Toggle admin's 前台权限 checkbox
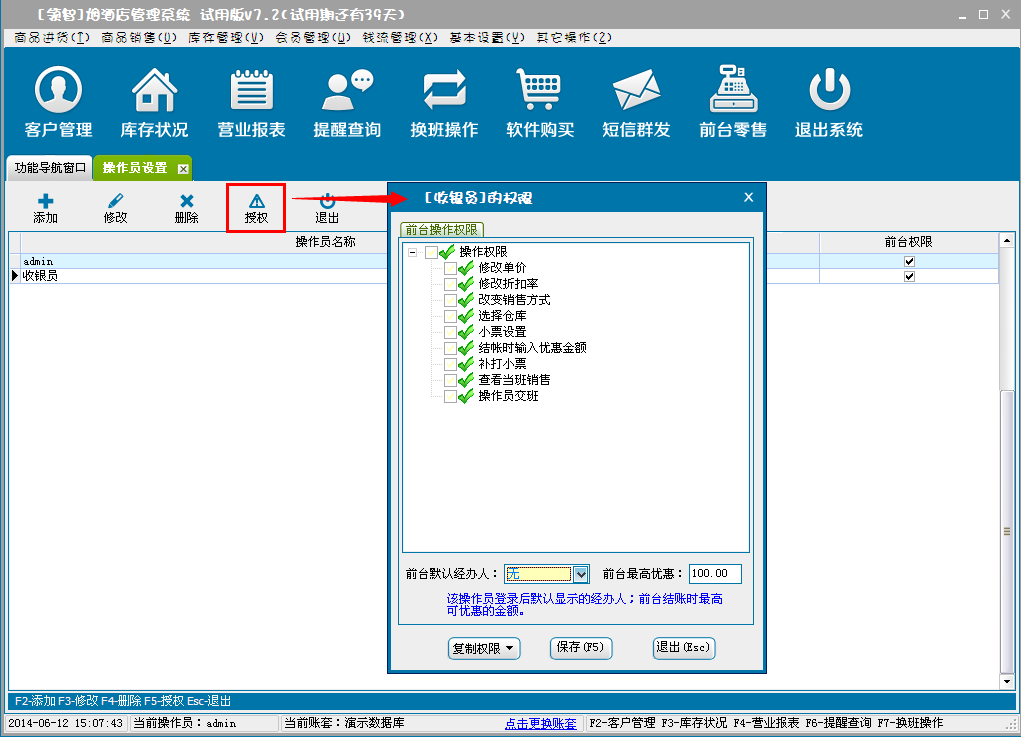The height and width of the screenshot is (737, 1021). [909, 261]
